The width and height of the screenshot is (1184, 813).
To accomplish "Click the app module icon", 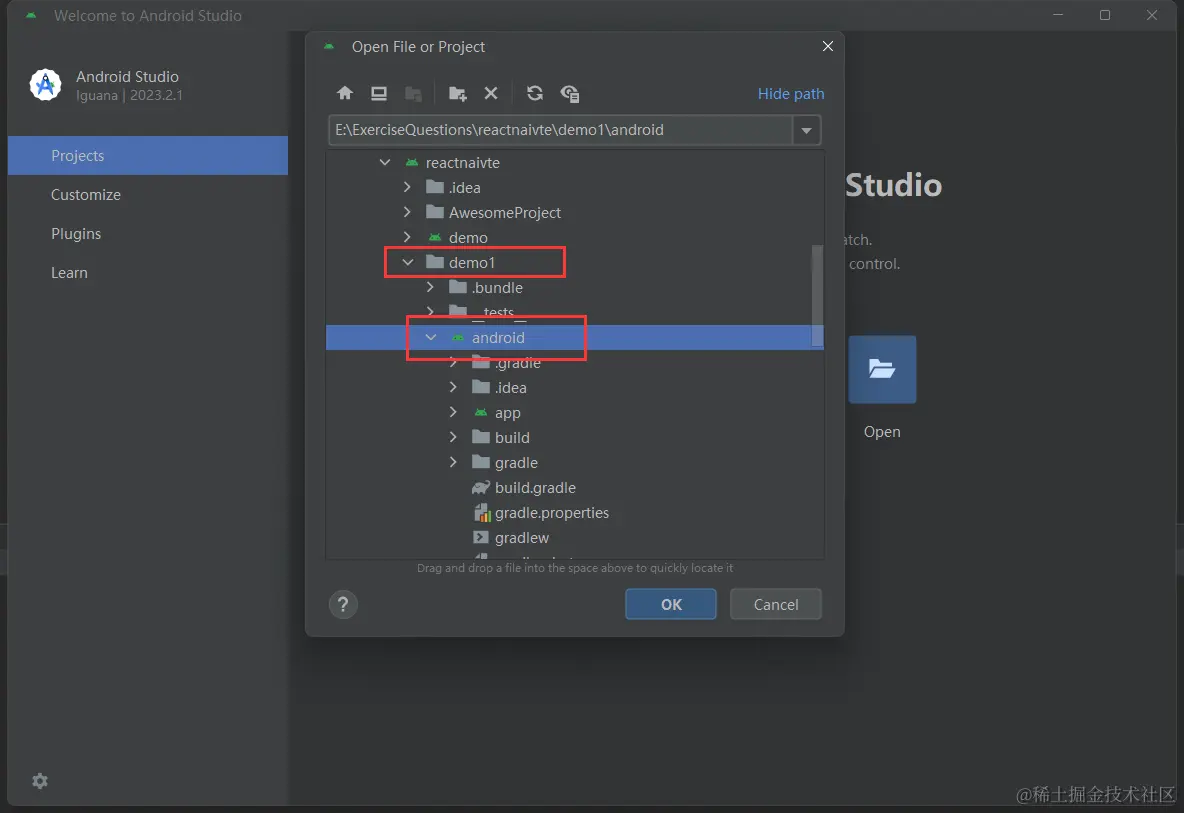I will pos(481,412).
